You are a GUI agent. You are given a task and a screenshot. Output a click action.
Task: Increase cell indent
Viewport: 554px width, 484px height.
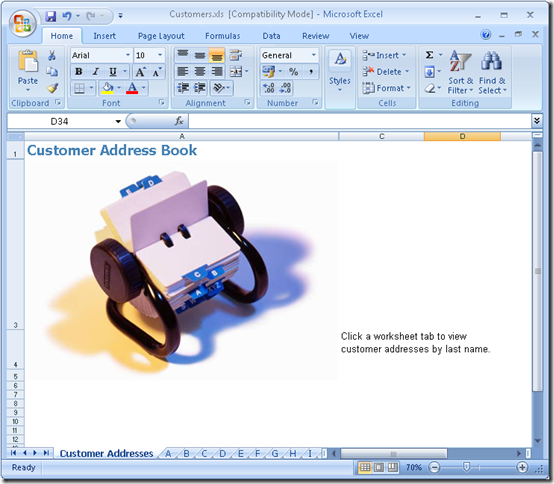(200, 88)
